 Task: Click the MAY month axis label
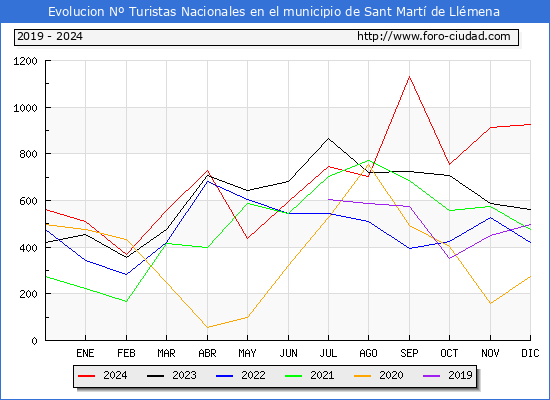(247, 353)
